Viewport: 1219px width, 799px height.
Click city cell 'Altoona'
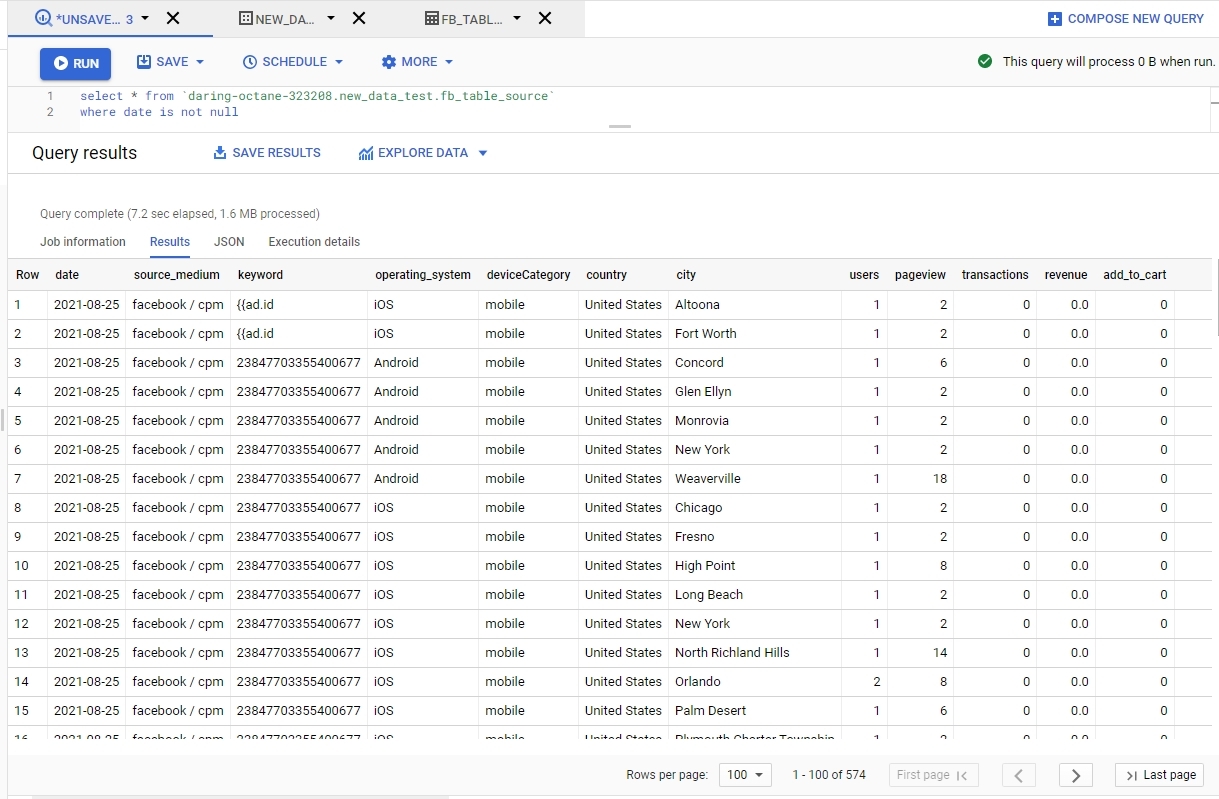(697, 305)
